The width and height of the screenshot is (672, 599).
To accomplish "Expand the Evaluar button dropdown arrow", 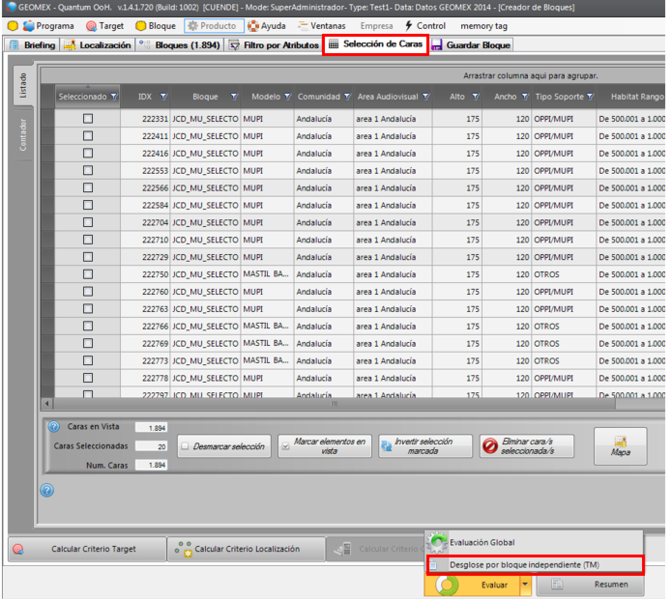I will [524, 583].
